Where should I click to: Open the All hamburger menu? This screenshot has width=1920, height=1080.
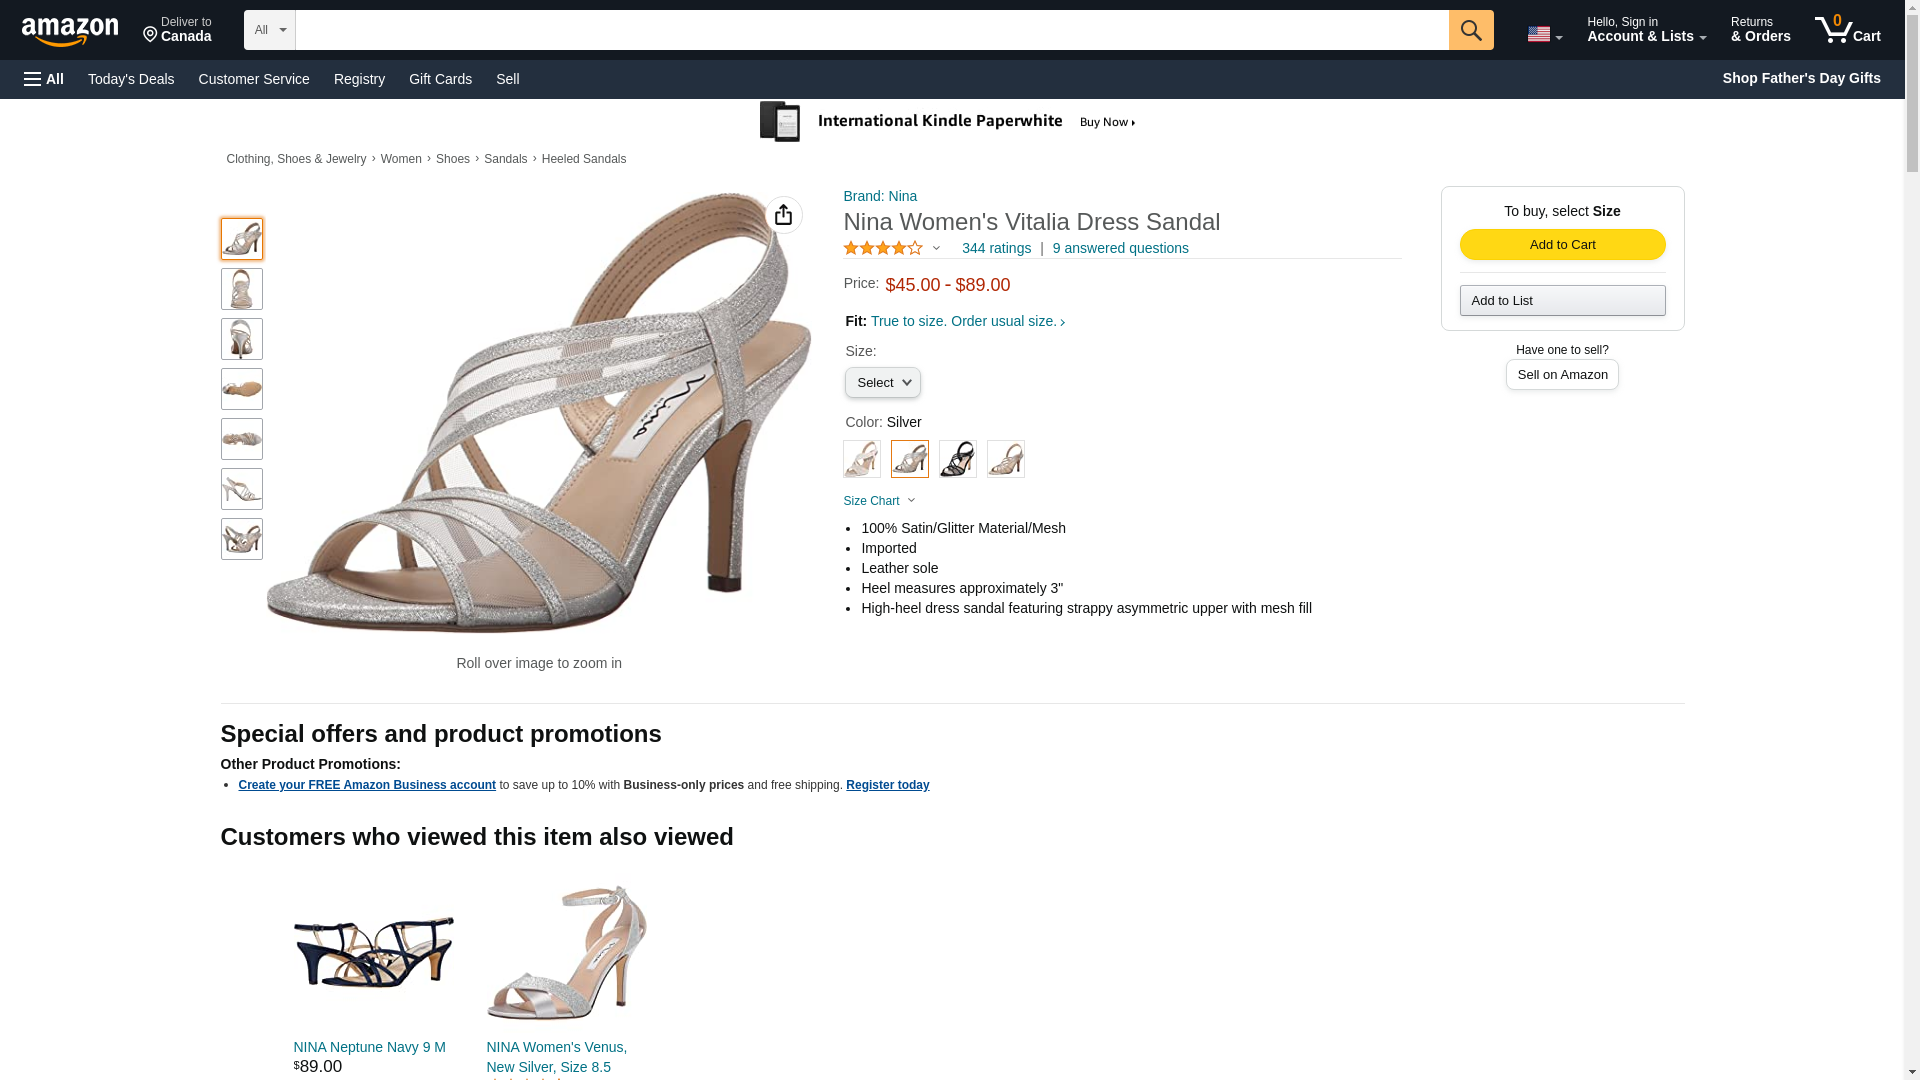pos(44,79)
